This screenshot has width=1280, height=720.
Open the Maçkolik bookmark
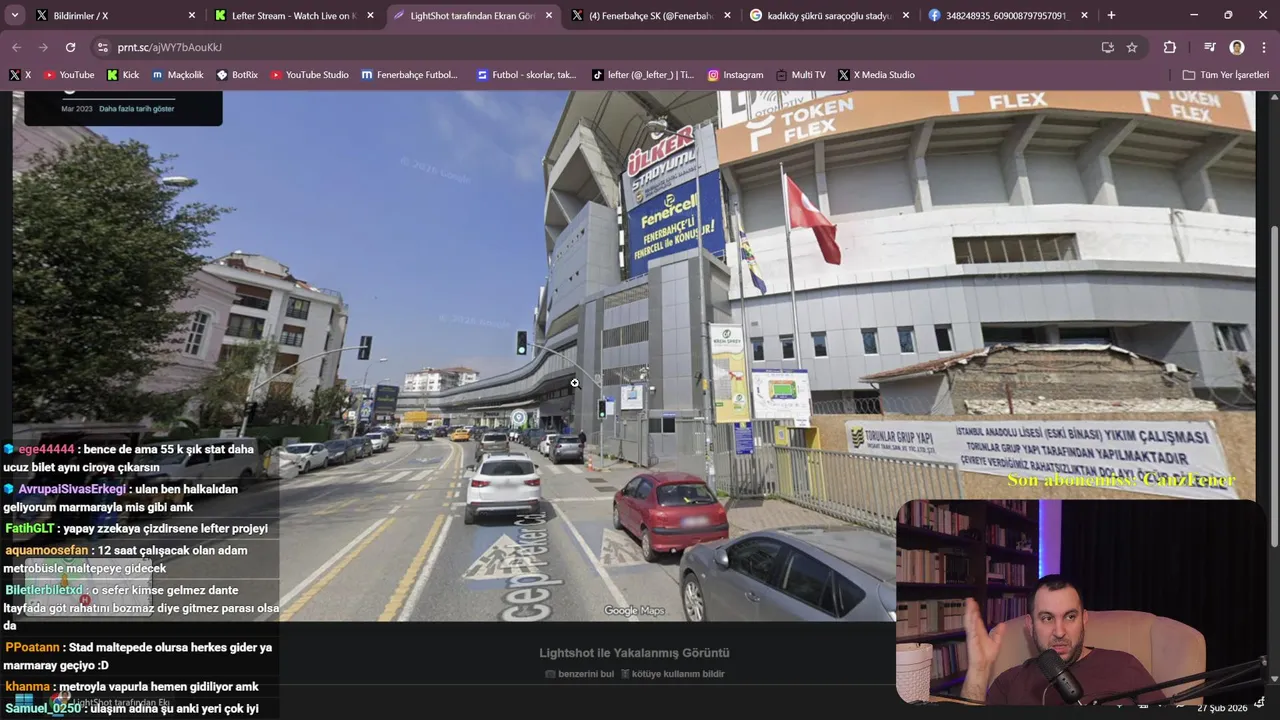178,75
